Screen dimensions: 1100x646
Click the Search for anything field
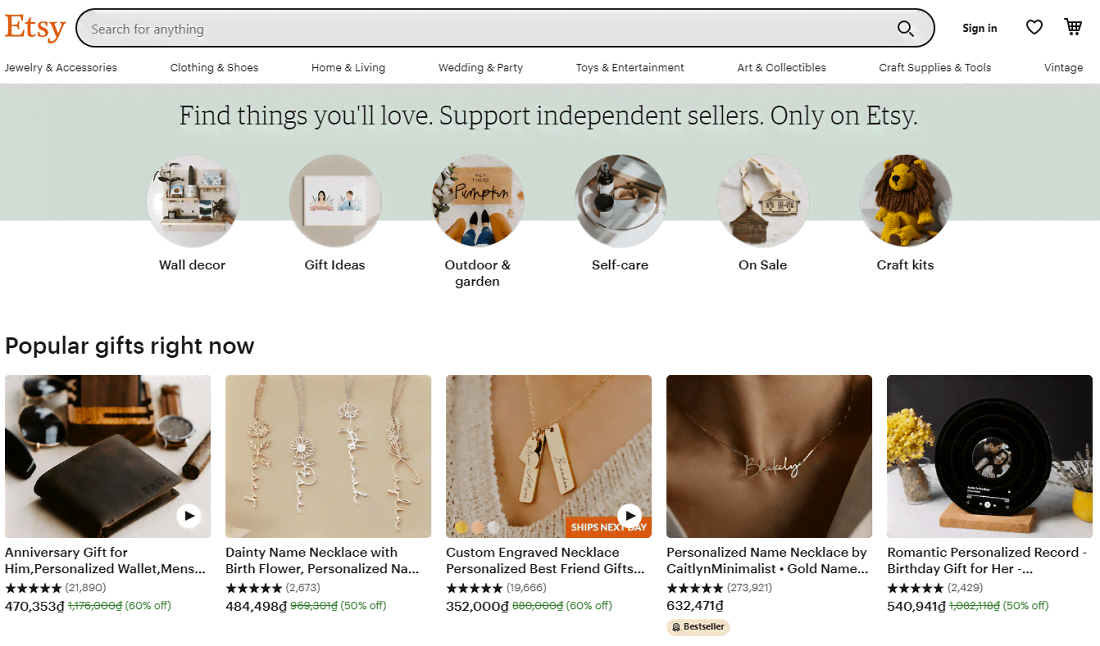480,29
